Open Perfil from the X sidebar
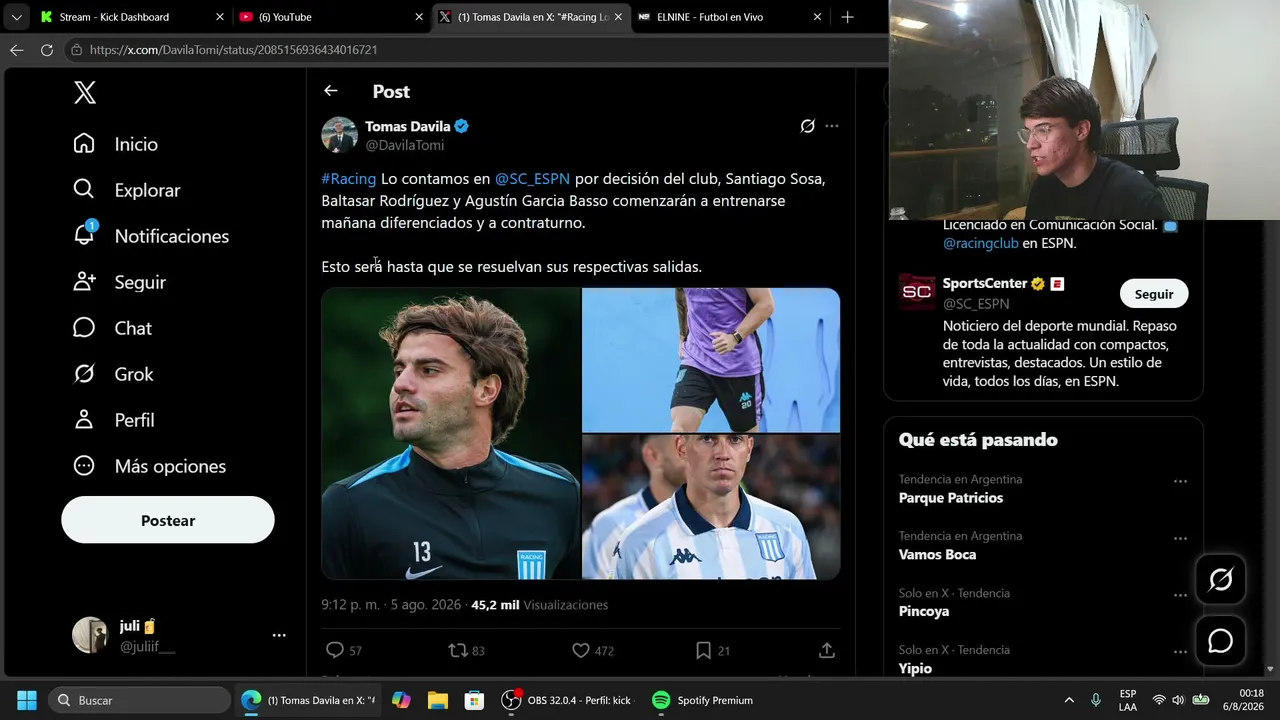This screenshot has width=1280, height=720. (x=114, y=420)
